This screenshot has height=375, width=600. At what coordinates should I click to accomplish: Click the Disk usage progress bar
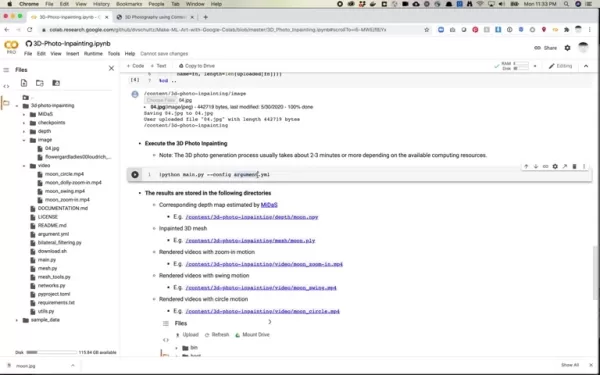tap(51, 352)
